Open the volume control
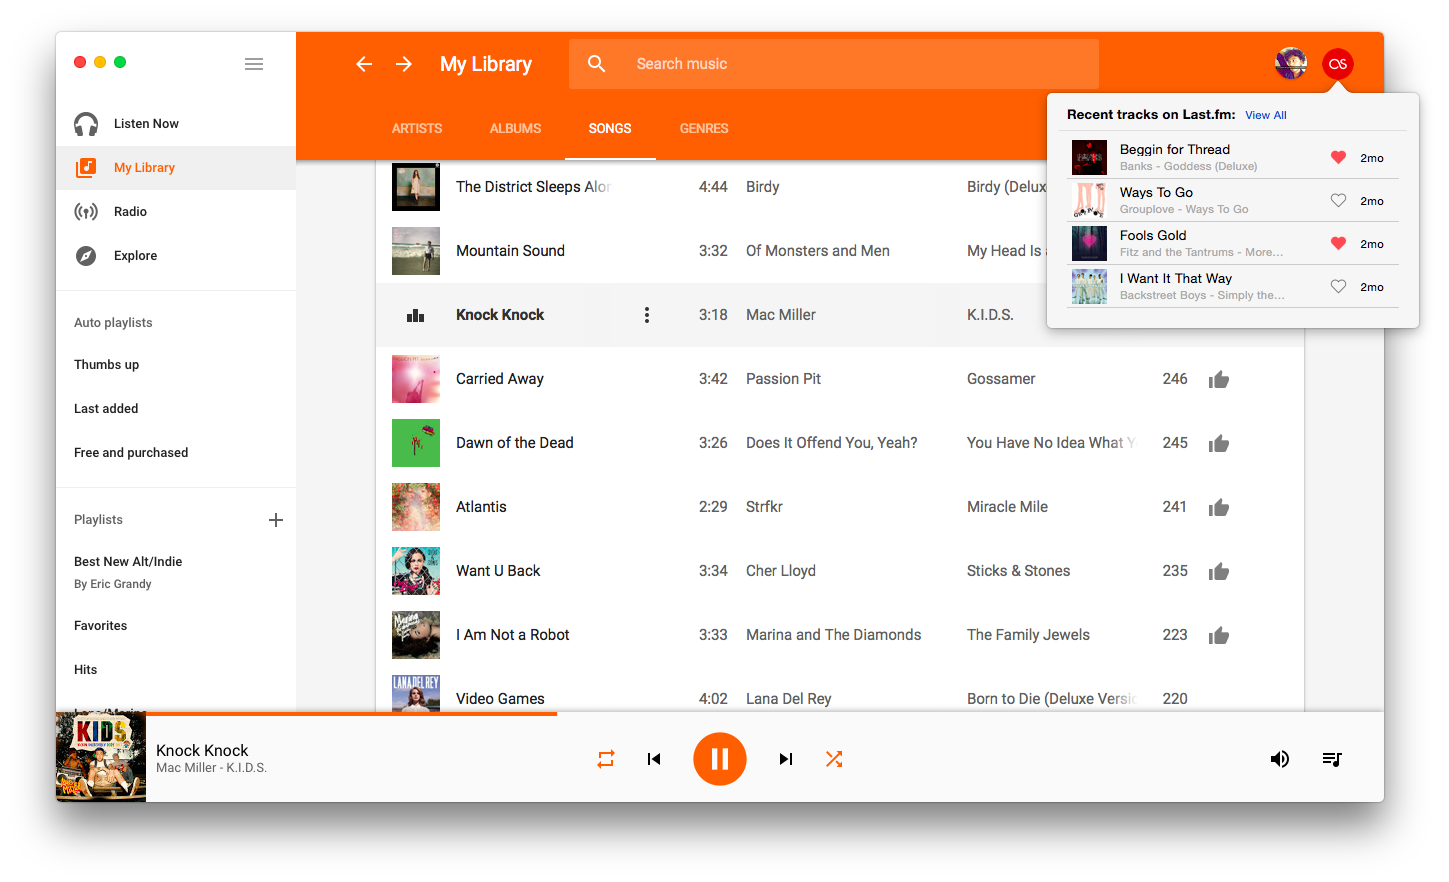The height and width of the screenshot is (882, 1449). click(x=1280, y=759)
